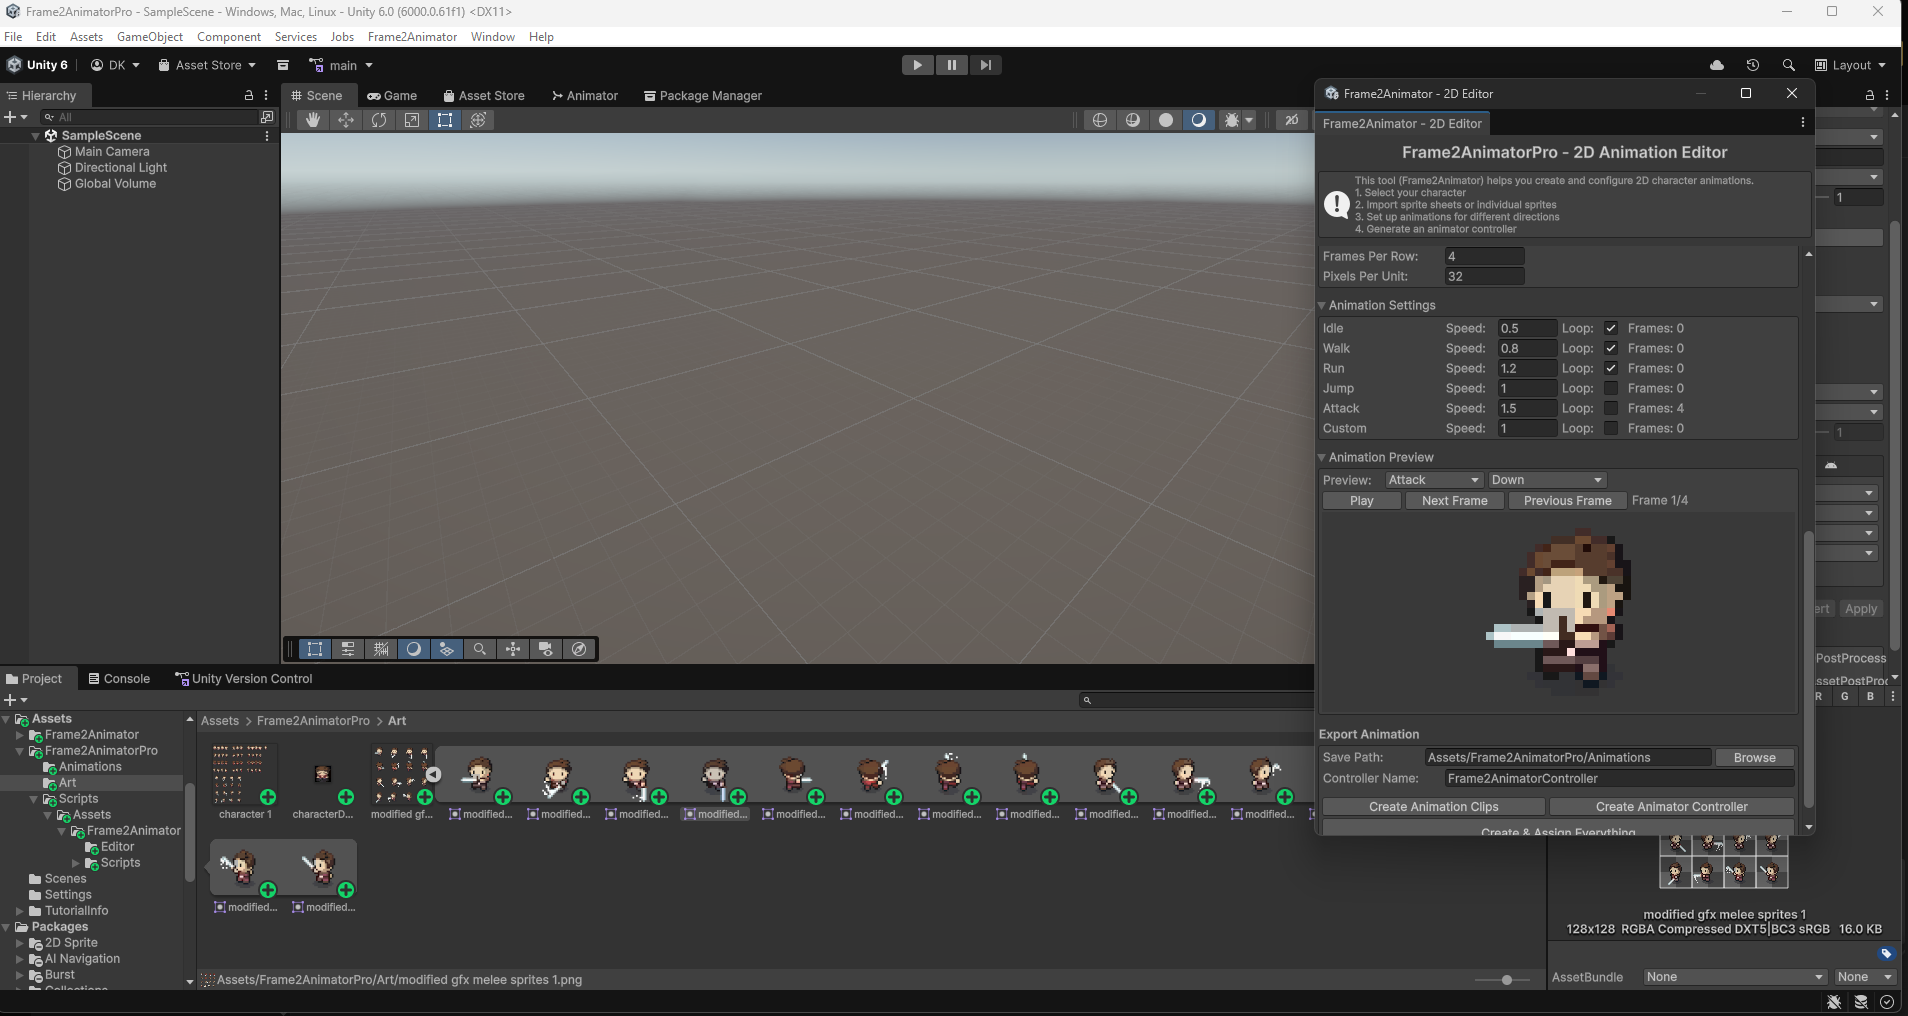Open the Component menu

229,37
